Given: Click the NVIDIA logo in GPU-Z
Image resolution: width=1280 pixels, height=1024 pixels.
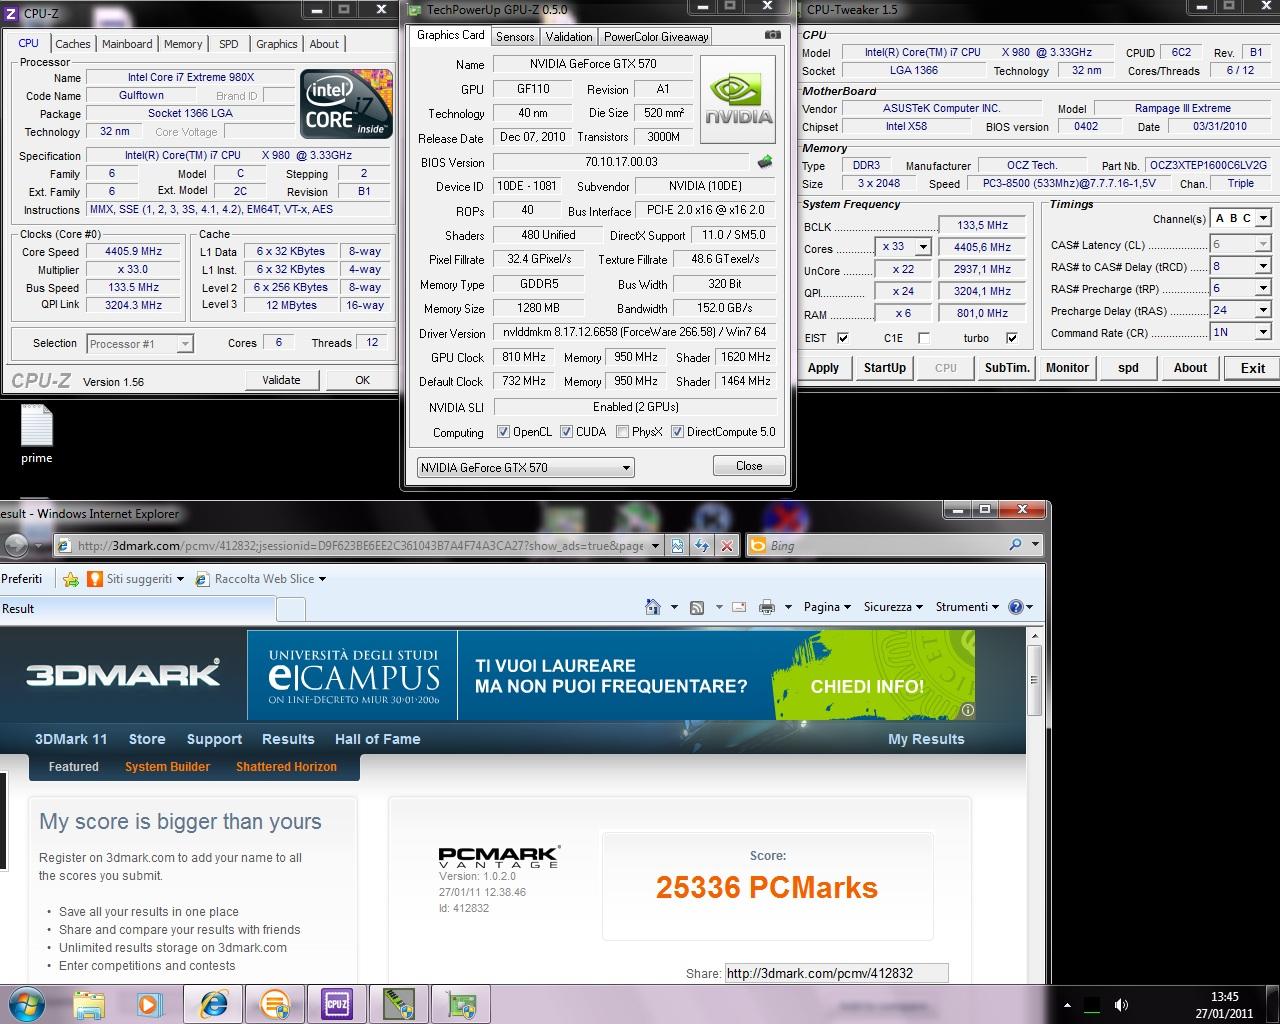Looking at the screenshot, I should pyautogui.click(x=738, y=99).
